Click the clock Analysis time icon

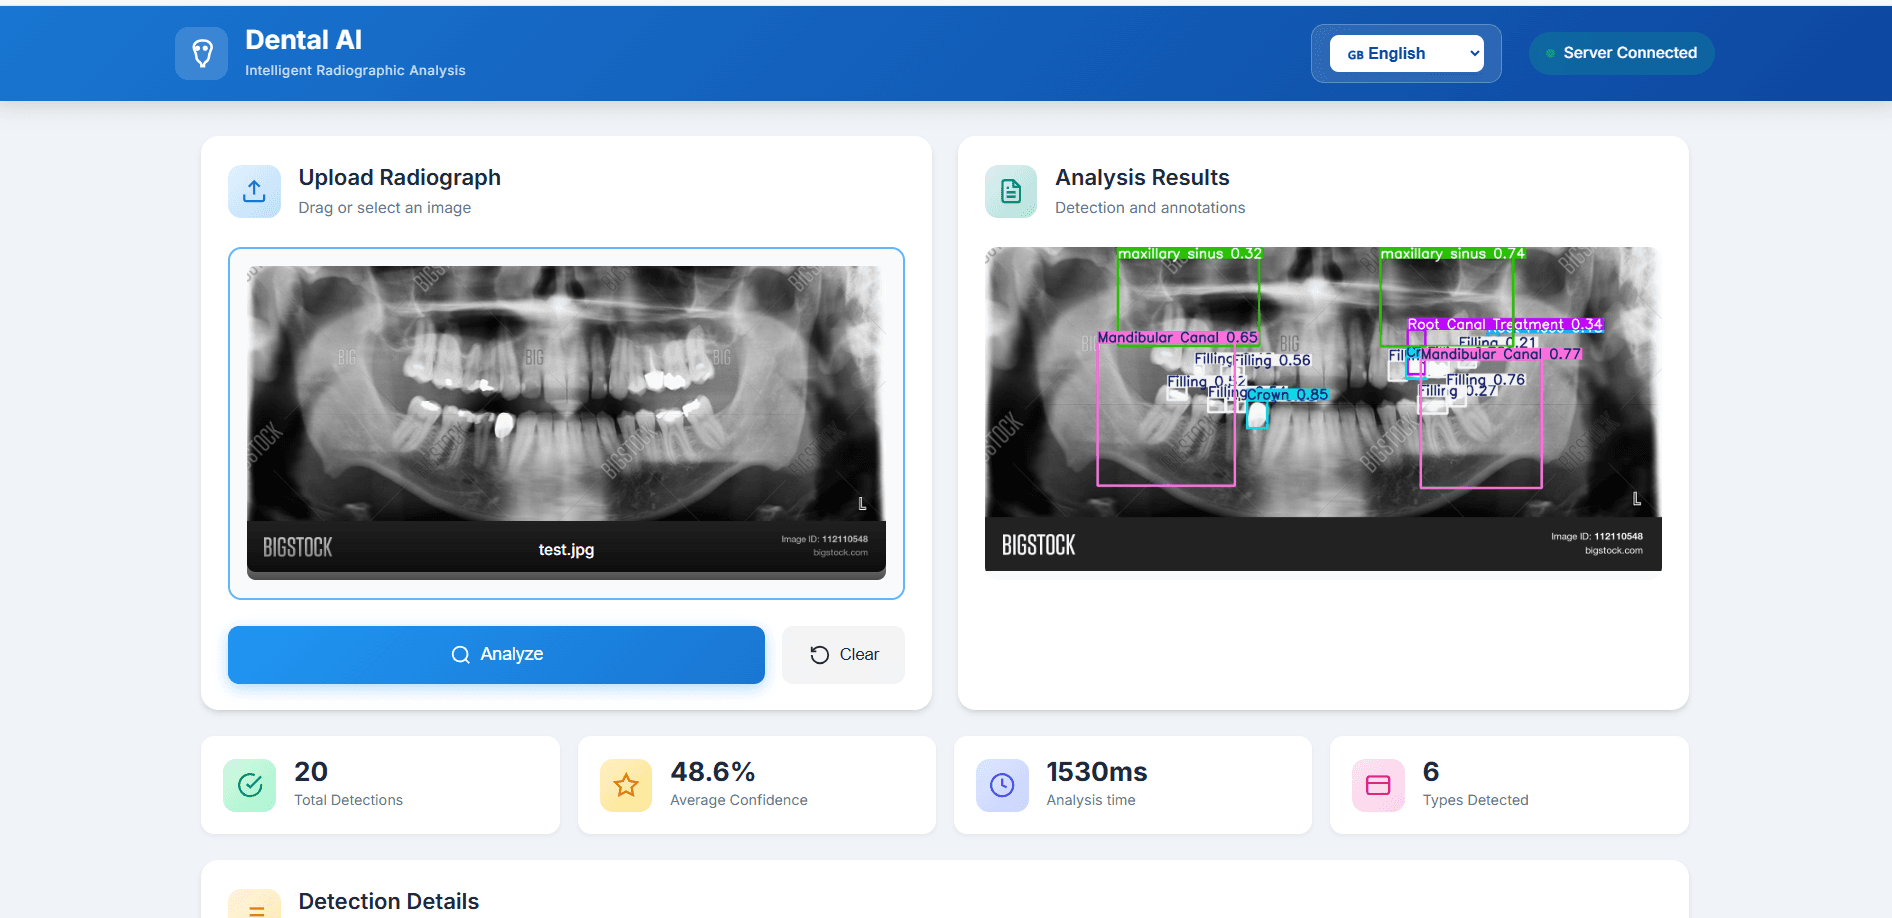1002,785
